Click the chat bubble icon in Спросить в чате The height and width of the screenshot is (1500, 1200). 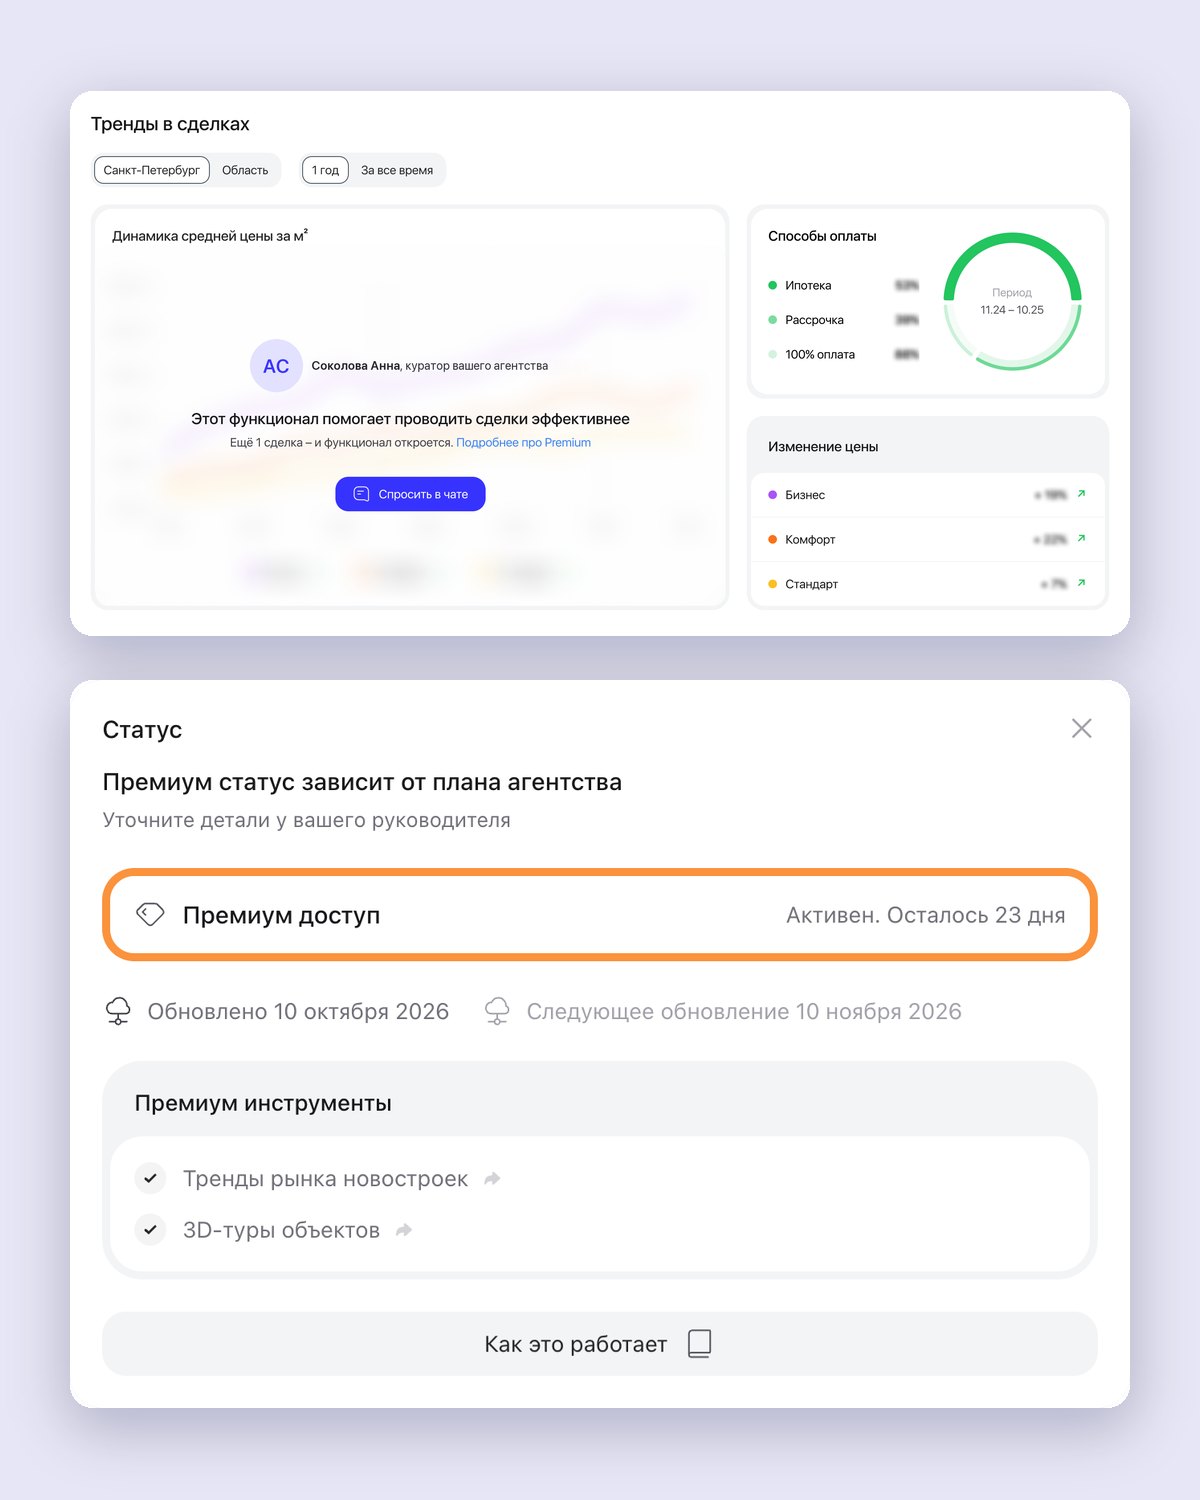click(x=362, y=494)
